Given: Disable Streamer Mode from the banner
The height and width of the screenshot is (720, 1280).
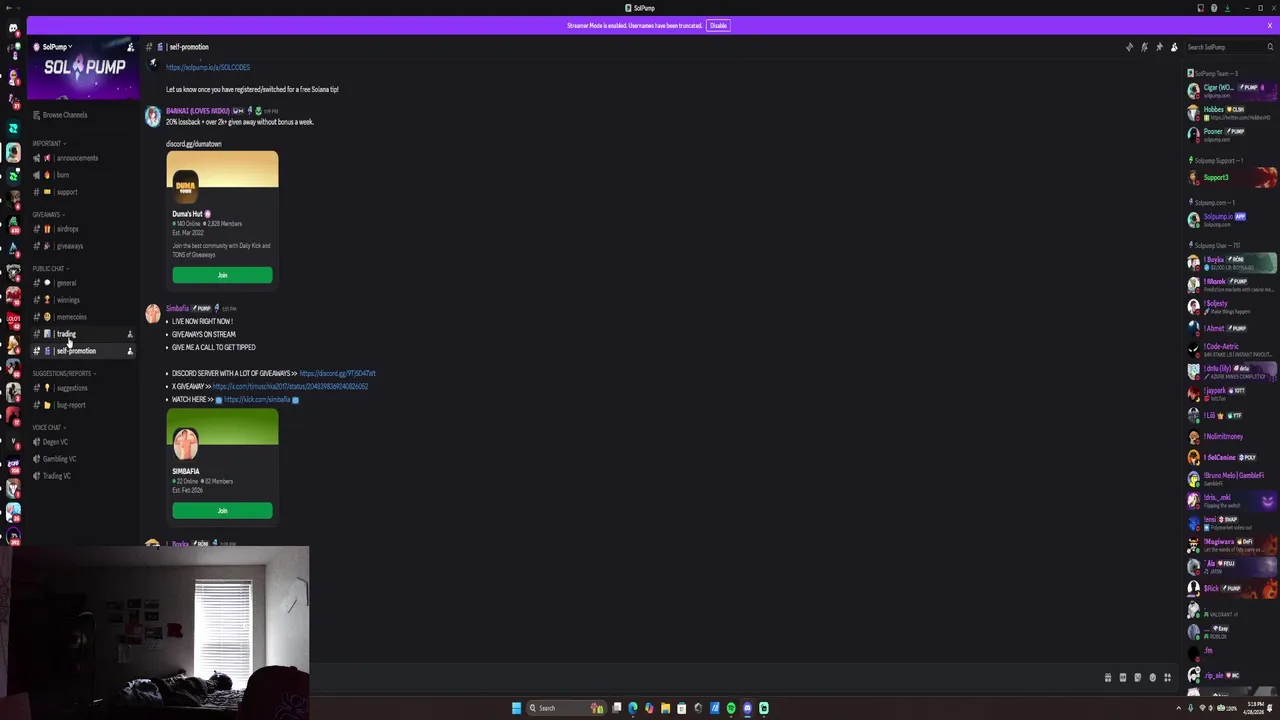Looking at the screenshot, I should (718, 25).
